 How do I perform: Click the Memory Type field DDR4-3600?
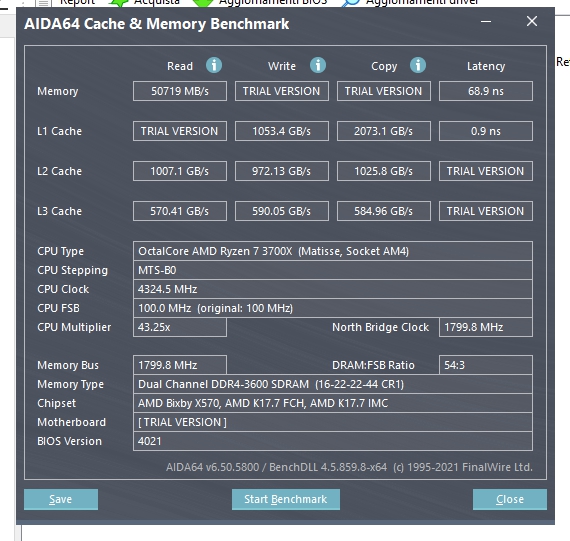click(333, 384)
